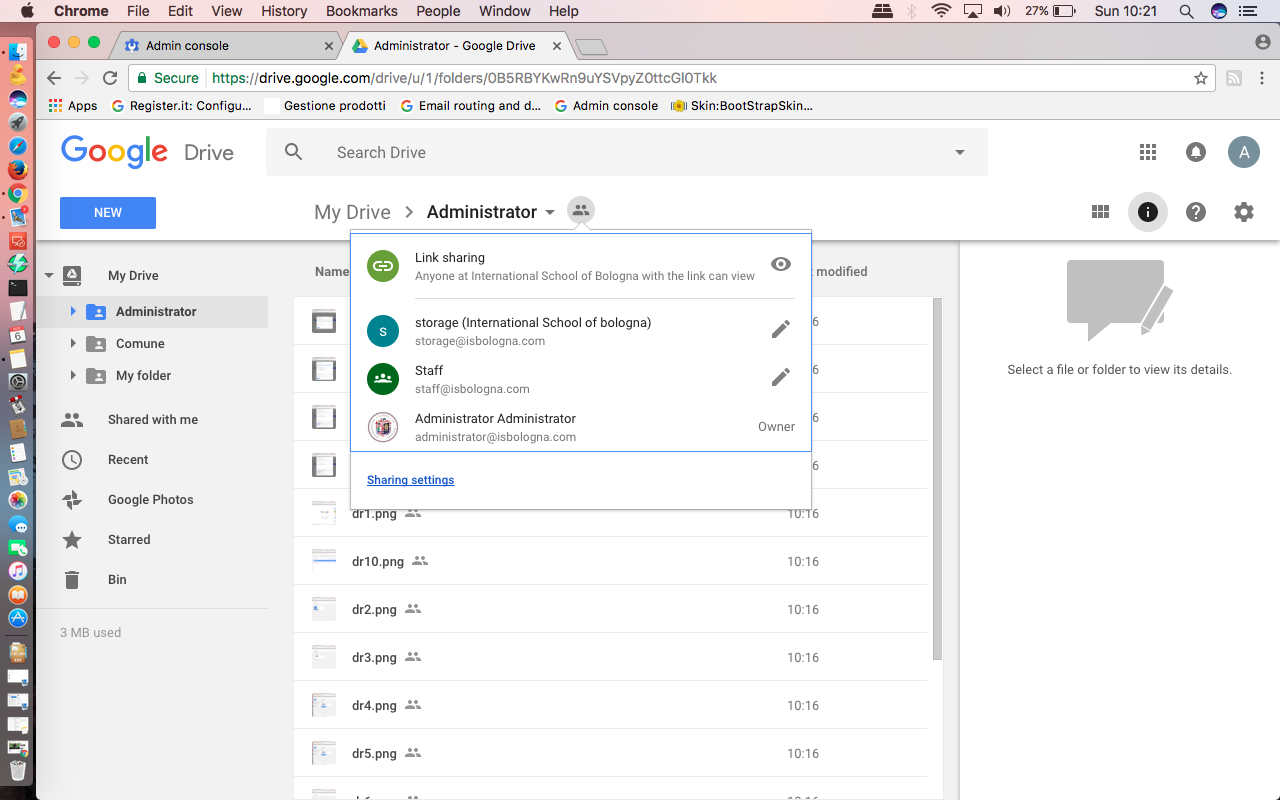
Task: Select dr4.png file row
Action: tap(610, 706)
